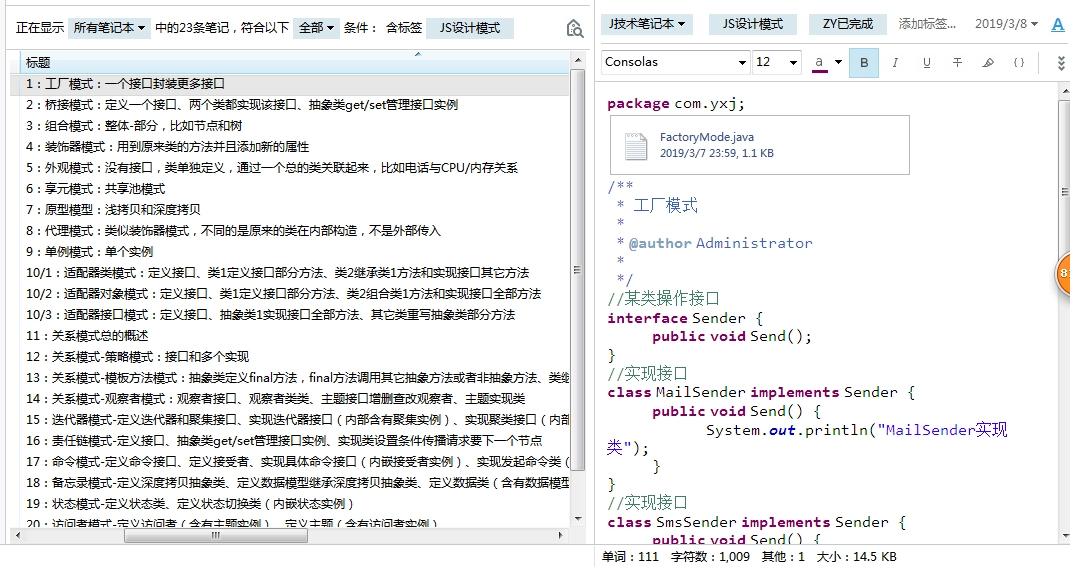Image resolution: width=1070 pixels, height=567 pixels.
Task: Click 'package com.yxj;' line in the note
Action: 676,104
